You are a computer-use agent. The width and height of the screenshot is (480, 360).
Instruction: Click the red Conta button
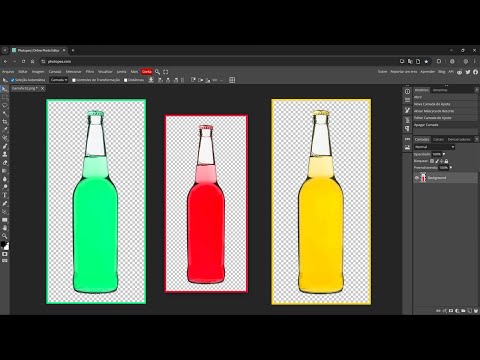(147, 72)
